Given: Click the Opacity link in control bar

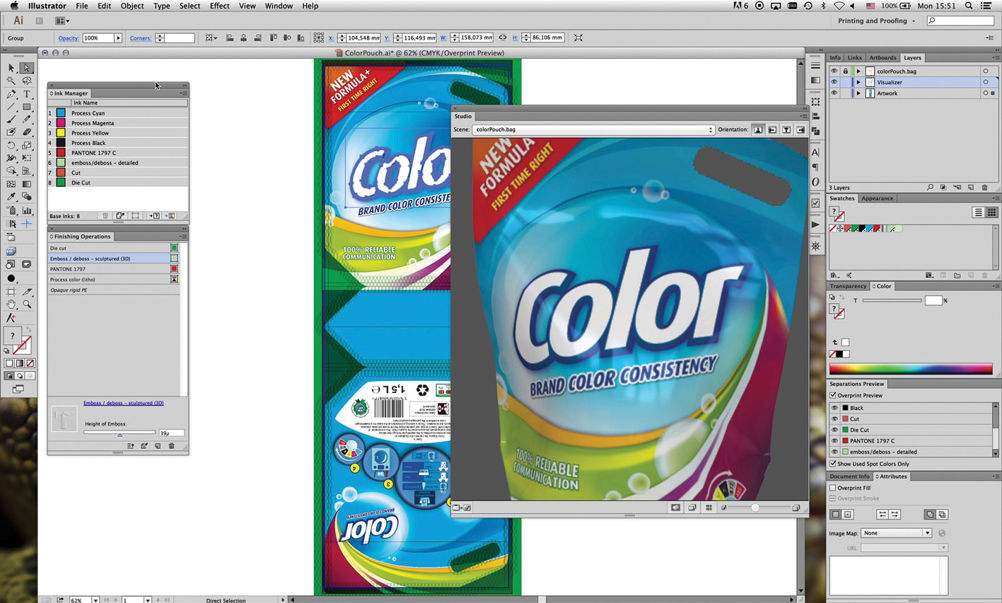Looking at the screenshot, I should pyautogui.click(x=68, y=38).
